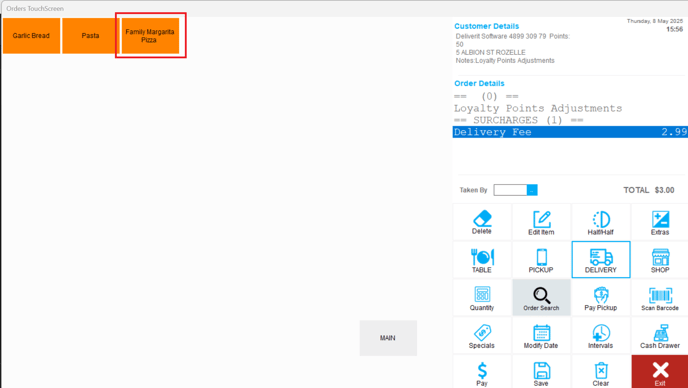The width and height of the screenshot is (688, 388).
Task: Click the Customer Details heading
Action: click(487, 26)
